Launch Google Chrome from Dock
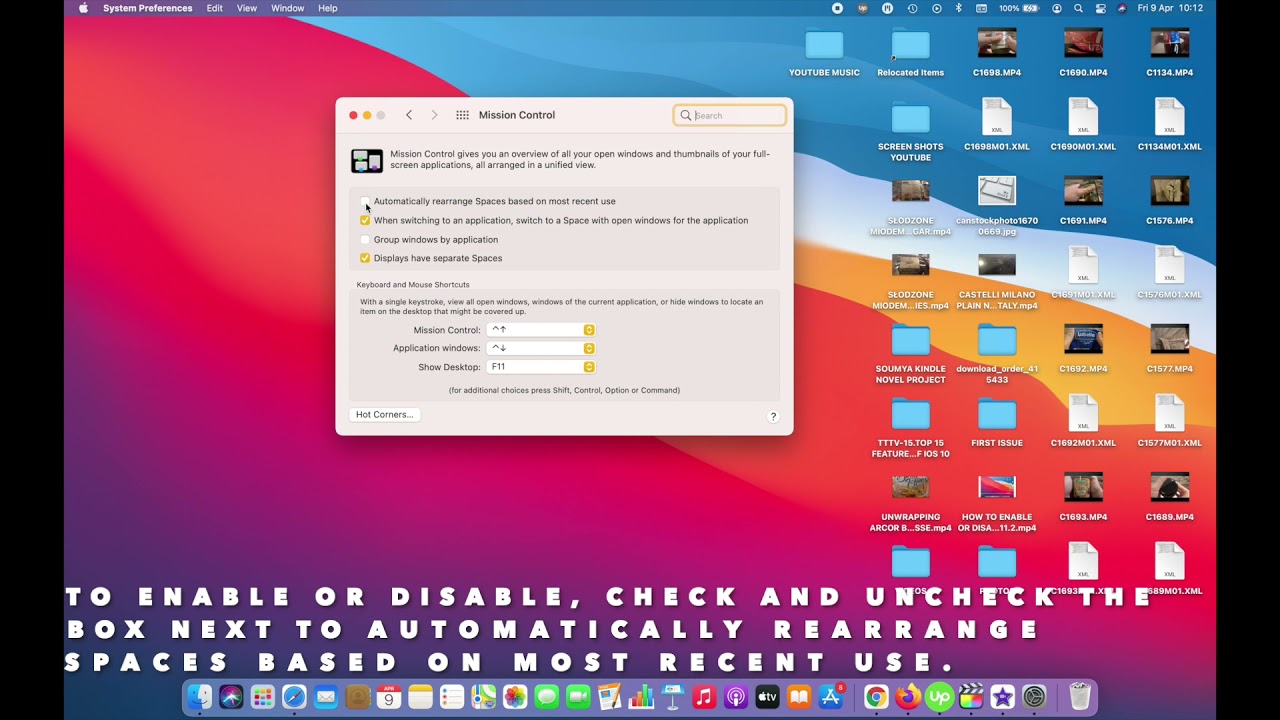 click(876, 697)
